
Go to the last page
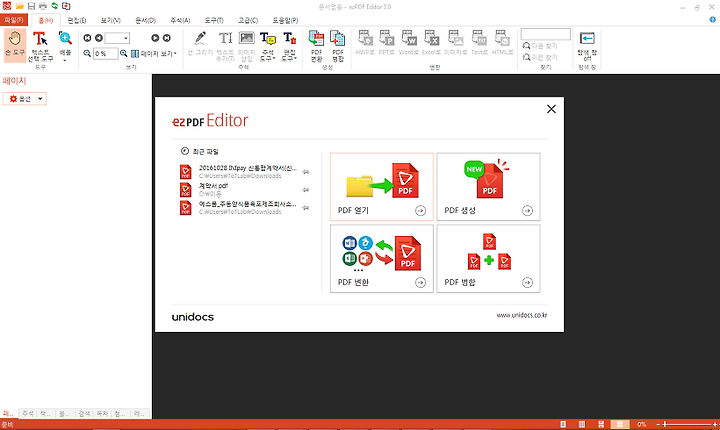tap(167, 38)
